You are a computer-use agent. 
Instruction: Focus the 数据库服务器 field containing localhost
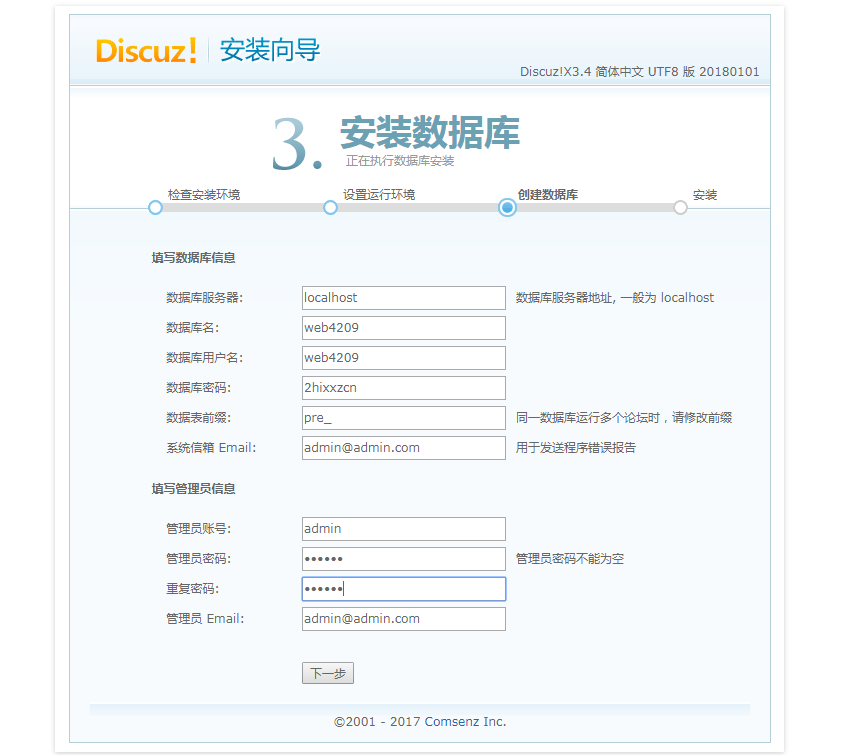point(403,298)
